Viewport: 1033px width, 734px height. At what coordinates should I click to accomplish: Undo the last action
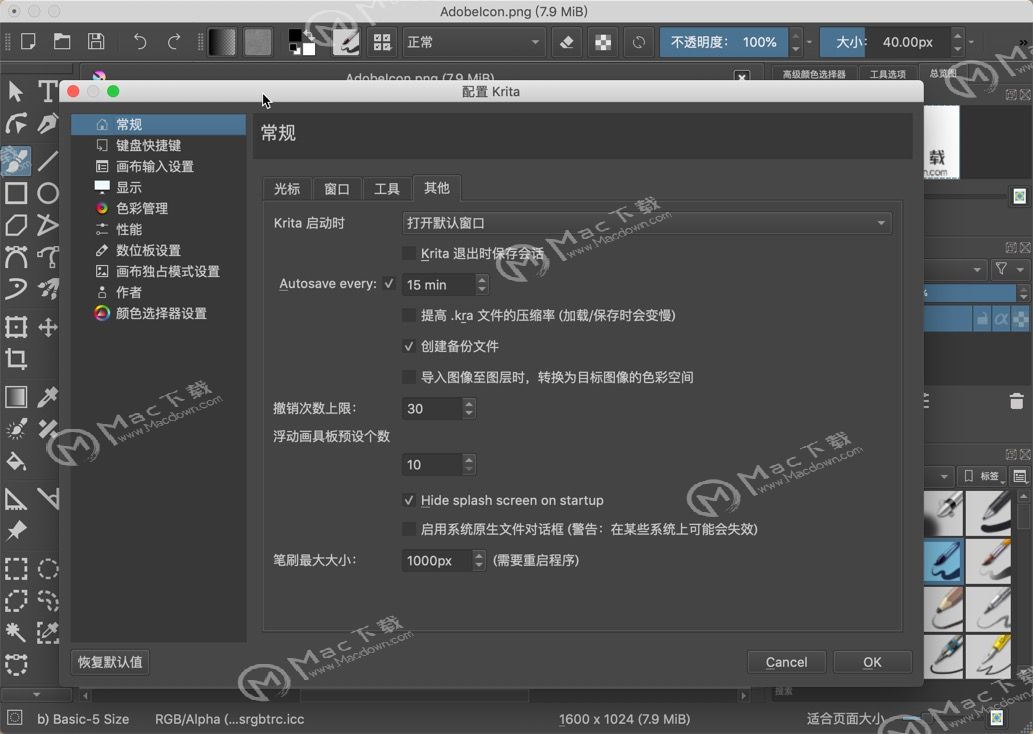pyautogui.click(x=140, y=42)
